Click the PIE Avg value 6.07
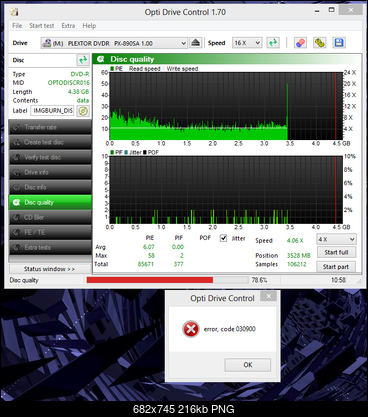368x417 pixels. 149,247
